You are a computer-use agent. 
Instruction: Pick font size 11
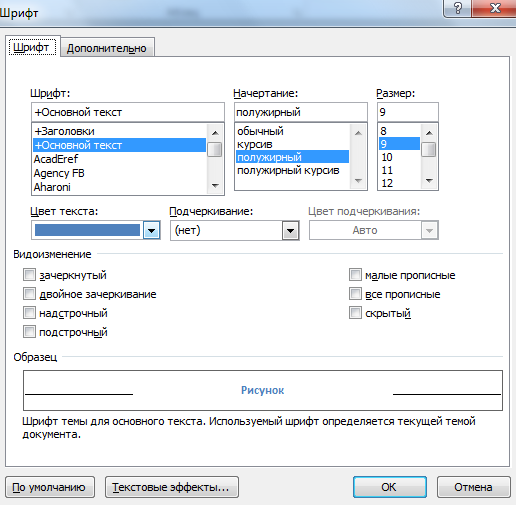pos(399,170)
